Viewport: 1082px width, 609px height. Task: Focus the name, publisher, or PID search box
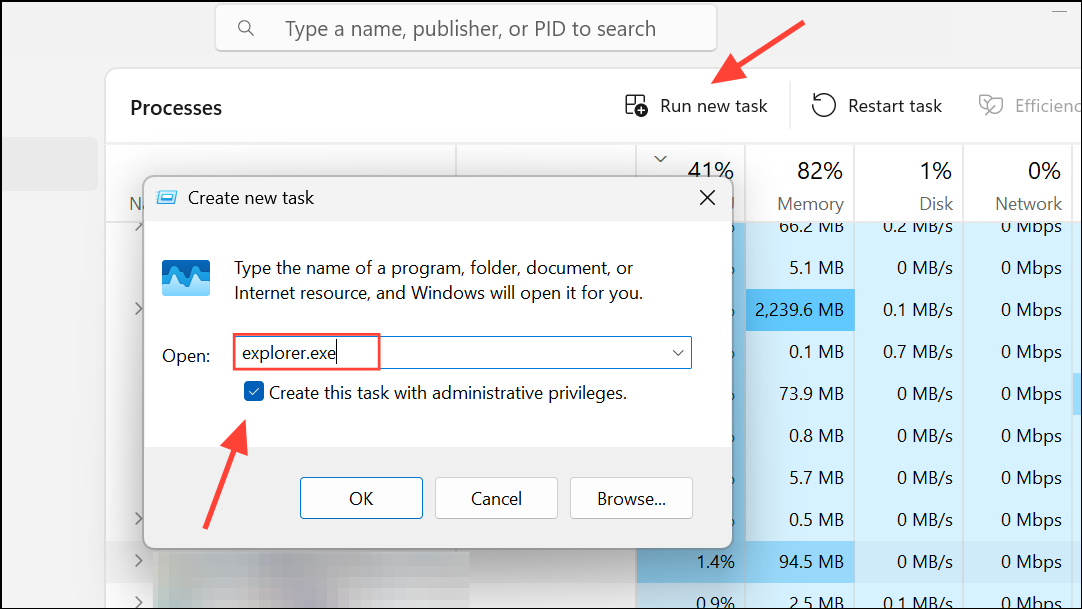[470, 29]
